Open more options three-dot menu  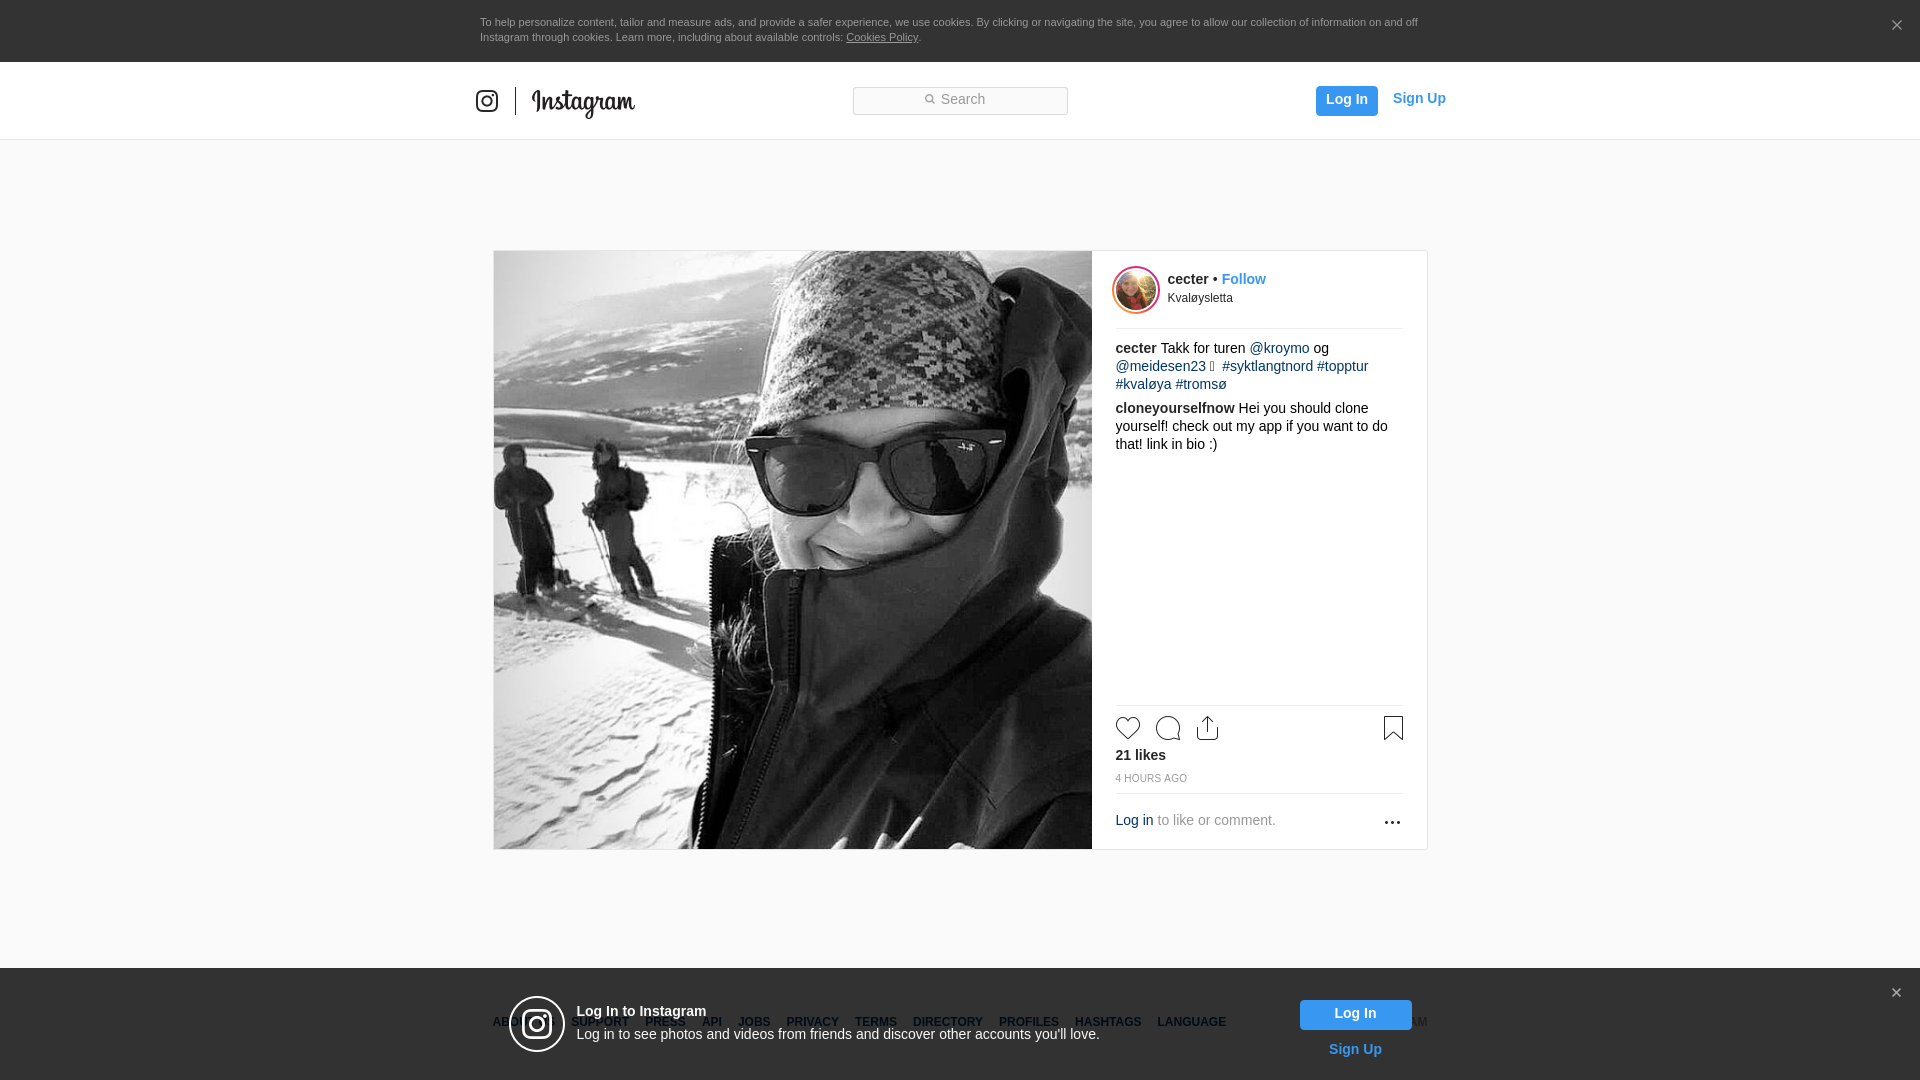(x=1392, y=822)
